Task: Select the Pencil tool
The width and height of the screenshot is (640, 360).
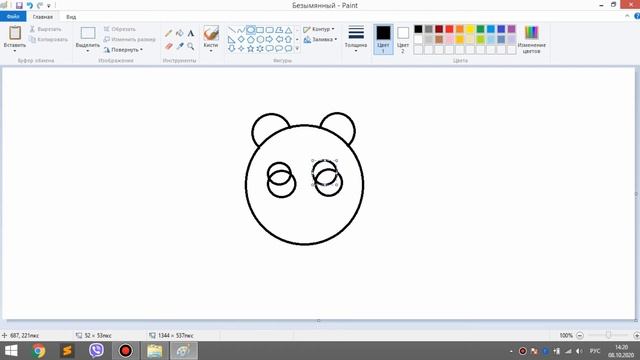Action: [x=169, y=33]
